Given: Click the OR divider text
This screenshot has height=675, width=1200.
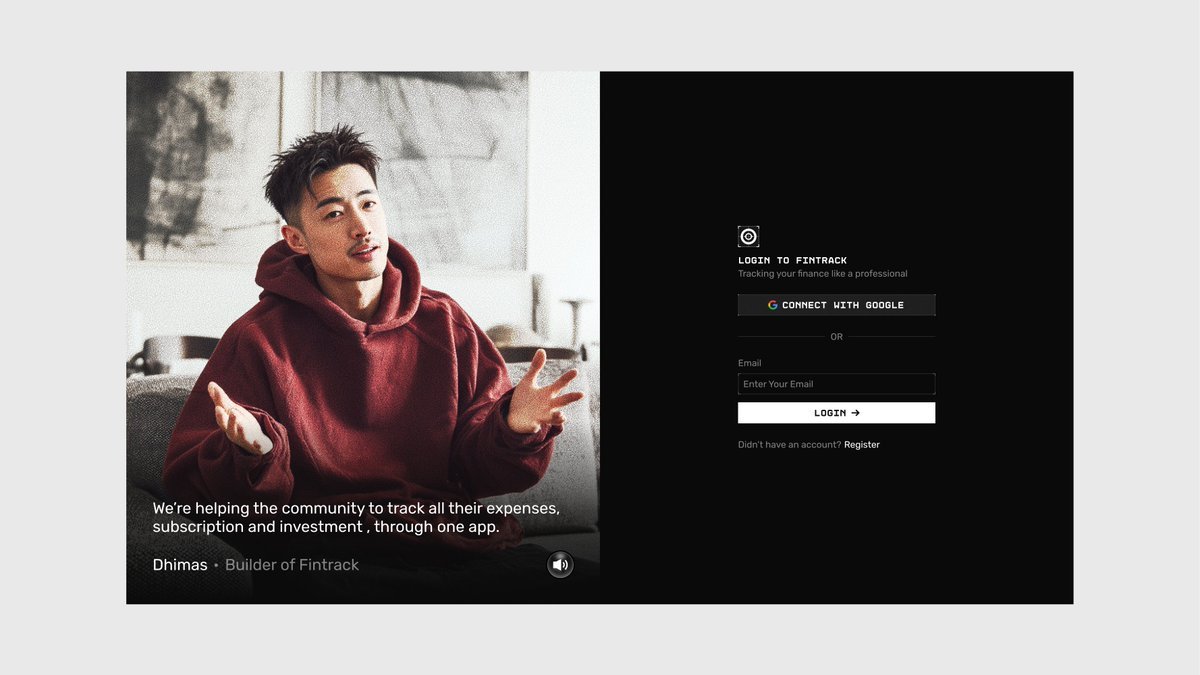Looking at the screenshot, I should [836, 337].
